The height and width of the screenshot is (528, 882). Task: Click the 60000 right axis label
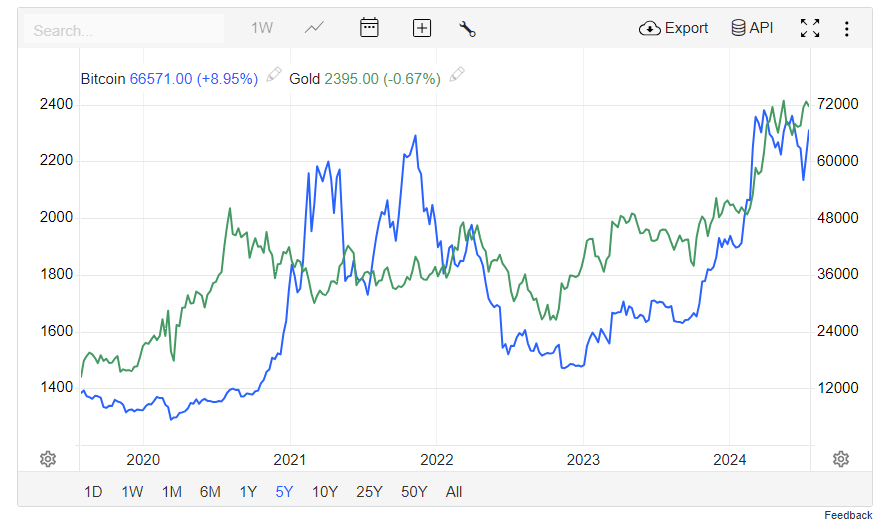click(838, 161)
